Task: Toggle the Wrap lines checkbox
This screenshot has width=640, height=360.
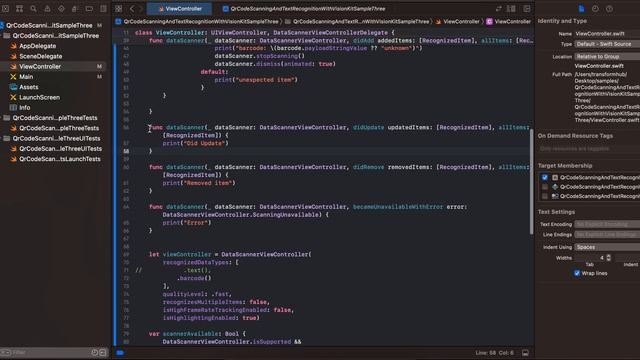Action: tap(576, 273)
